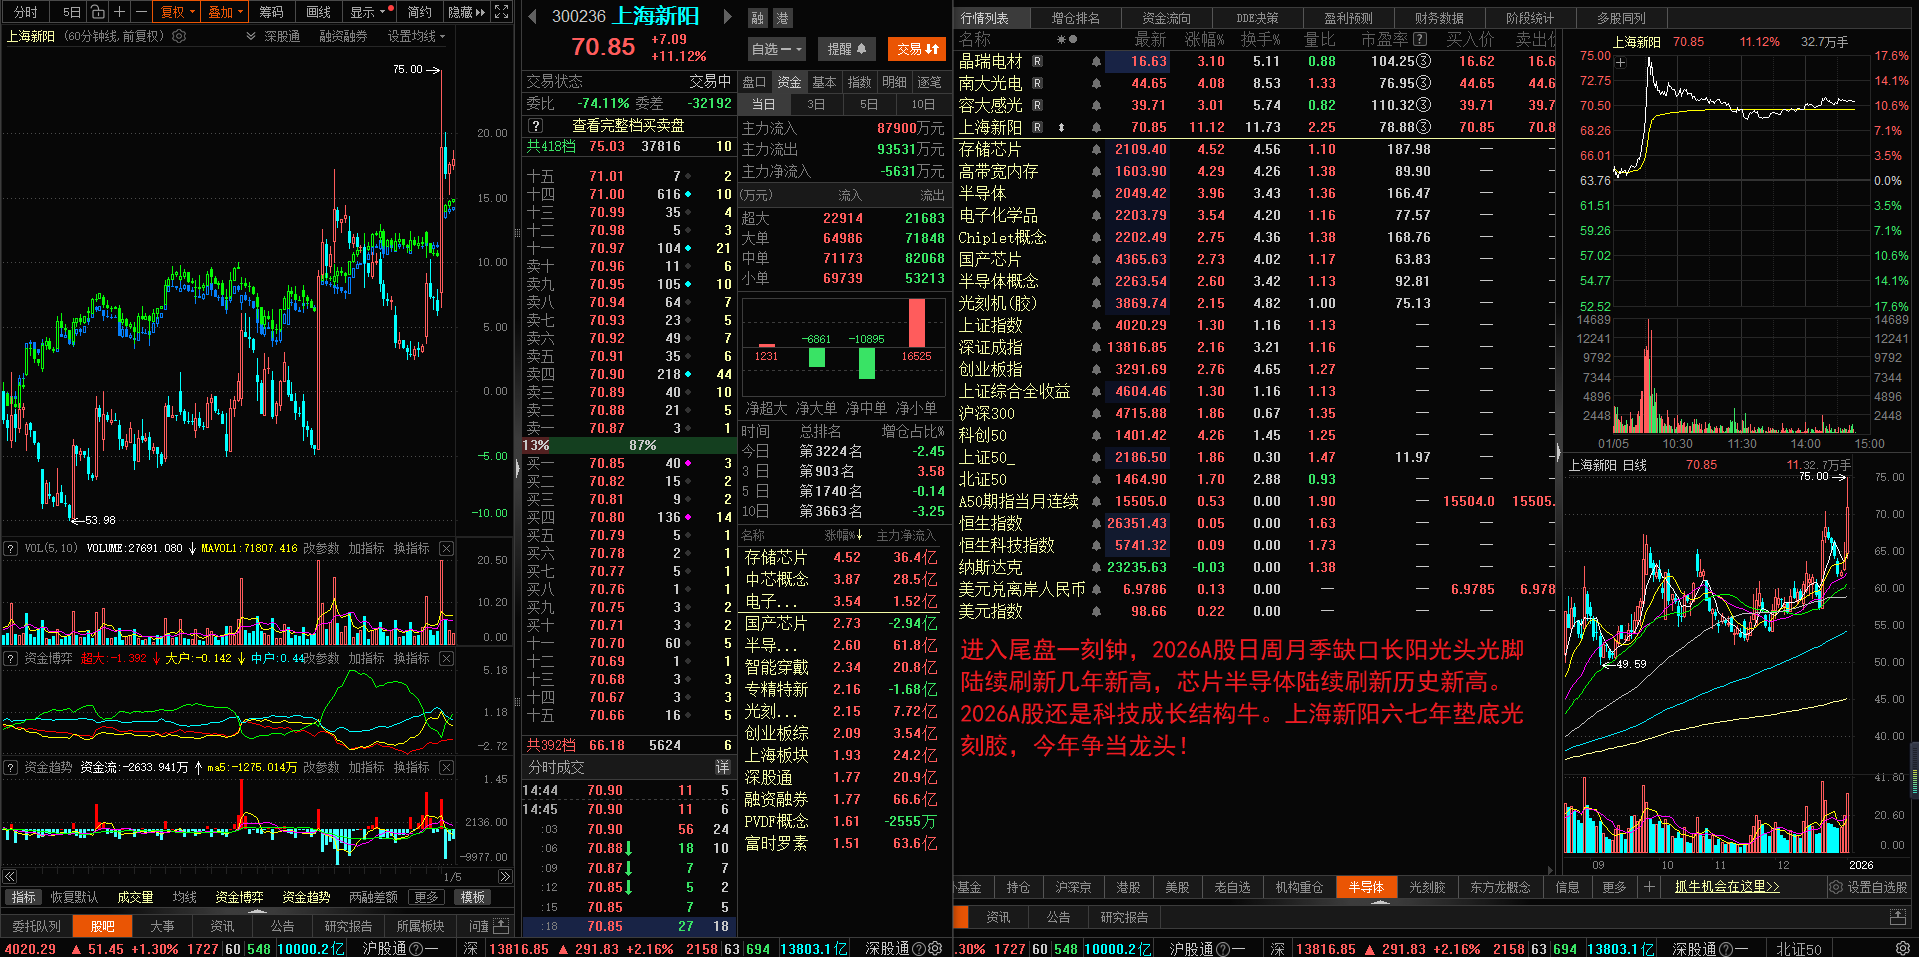Jump to last indicator page arrow

coord(505,877)
